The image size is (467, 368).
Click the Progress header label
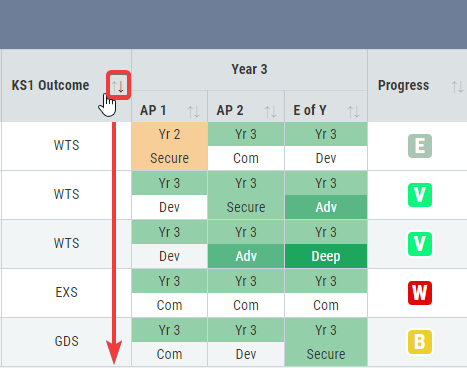pyautogui.click(x=403, y=85)
